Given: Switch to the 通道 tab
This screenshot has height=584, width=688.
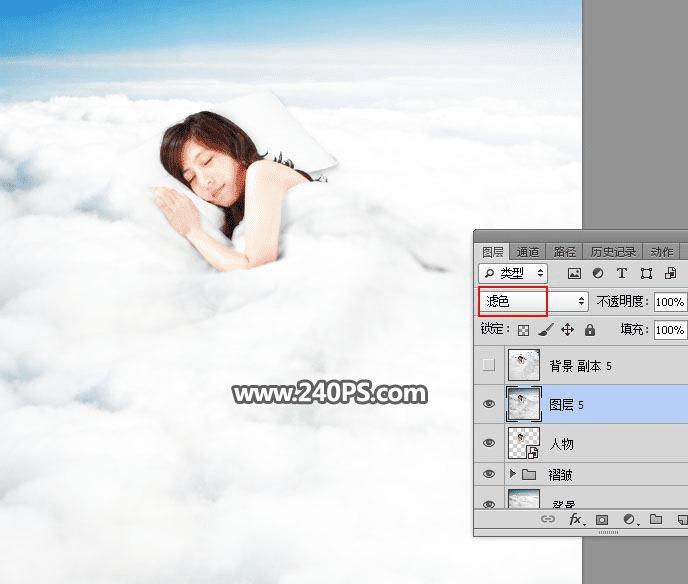Looking at the screenshot, I should [527, 251].
